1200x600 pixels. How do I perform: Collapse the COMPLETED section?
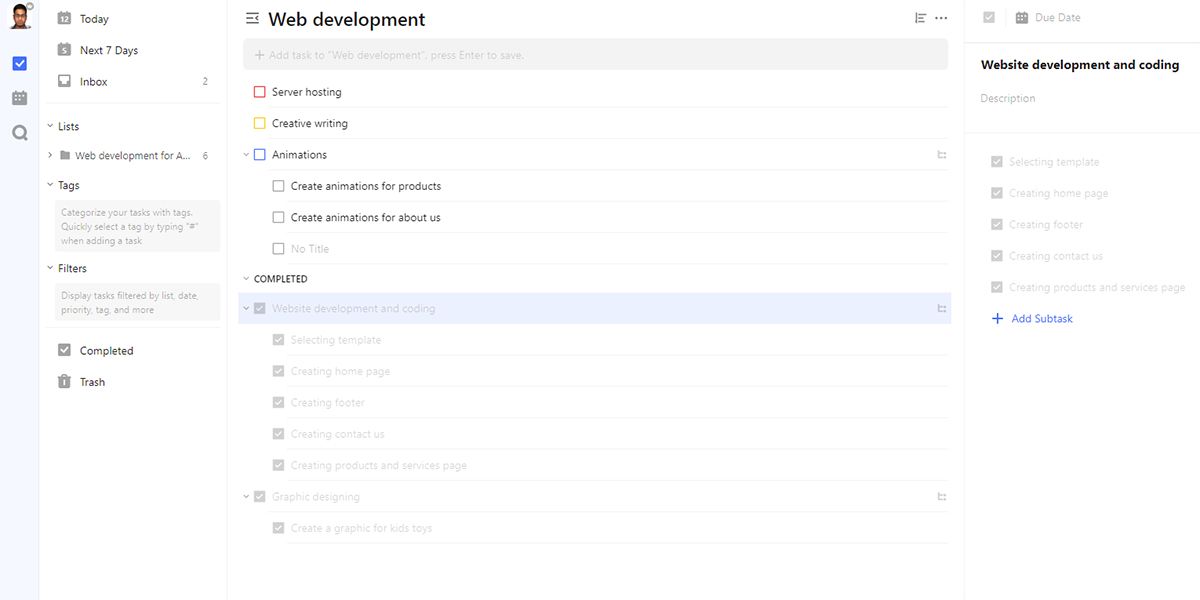tap(246, 279)
